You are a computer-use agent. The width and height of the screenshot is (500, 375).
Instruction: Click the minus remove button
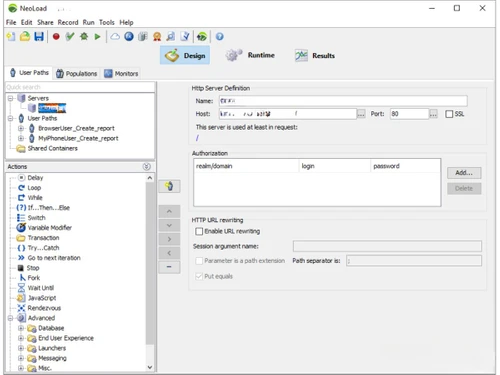tap(169, 267)
